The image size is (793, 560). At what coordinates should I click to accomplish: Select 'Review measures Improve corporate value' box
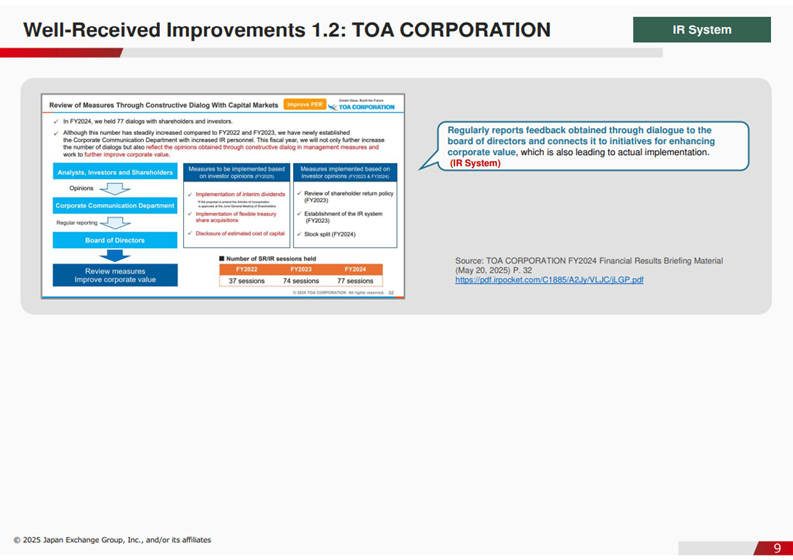pos(115,275)
